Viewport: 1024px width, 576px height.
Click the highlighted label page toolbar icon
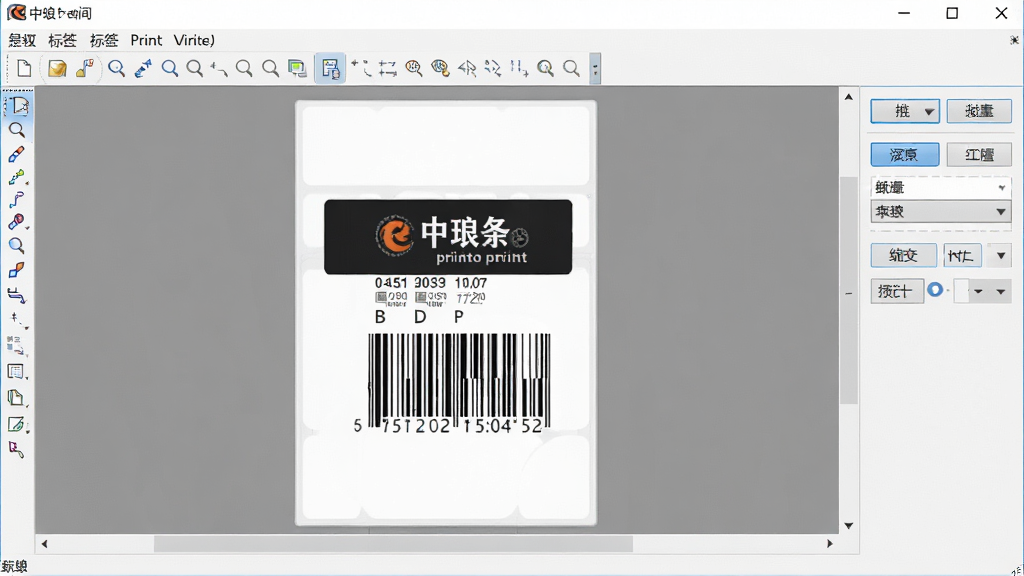[x=330, y=68]
